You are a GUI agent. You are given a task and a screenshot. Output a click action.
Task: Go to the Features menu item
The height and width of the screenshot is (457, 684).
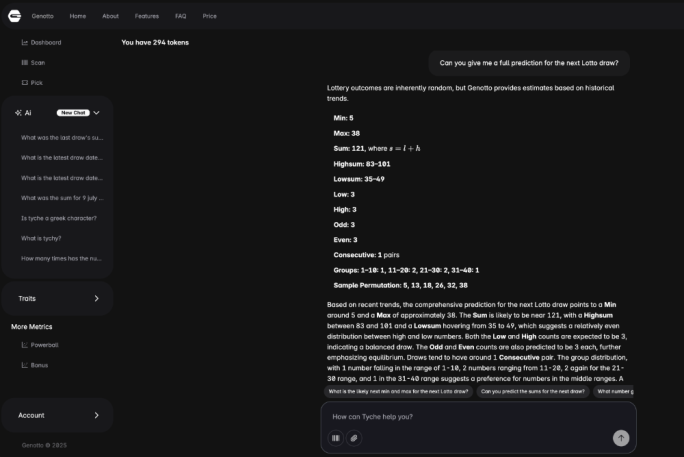(146, 16)
